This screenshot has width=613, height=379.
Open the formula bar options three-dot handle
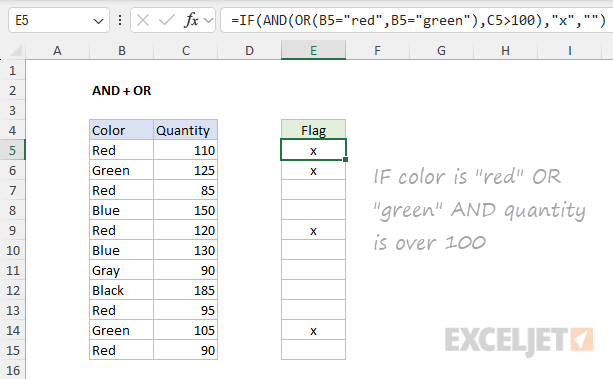(x=120, y=20)
